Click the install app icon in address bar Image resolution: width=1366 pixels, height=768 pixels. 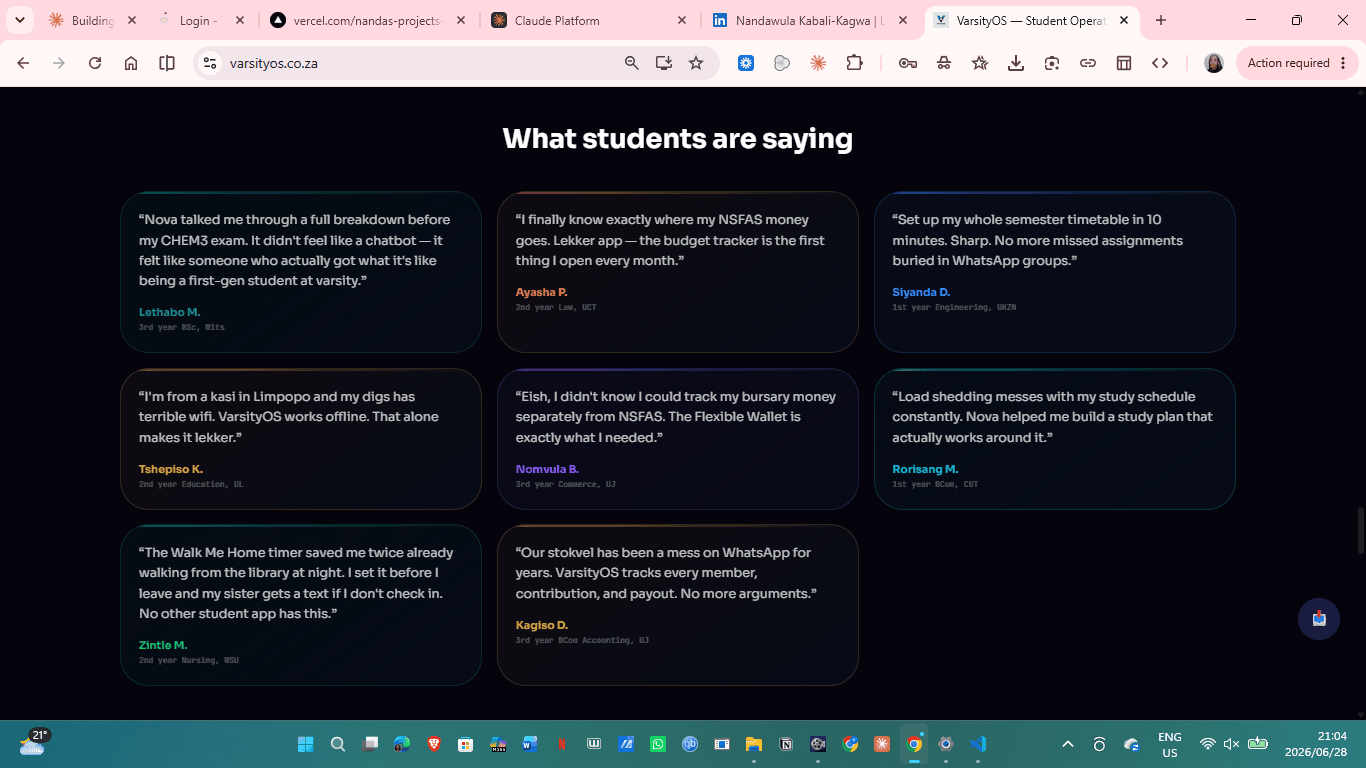click(664, 63)
